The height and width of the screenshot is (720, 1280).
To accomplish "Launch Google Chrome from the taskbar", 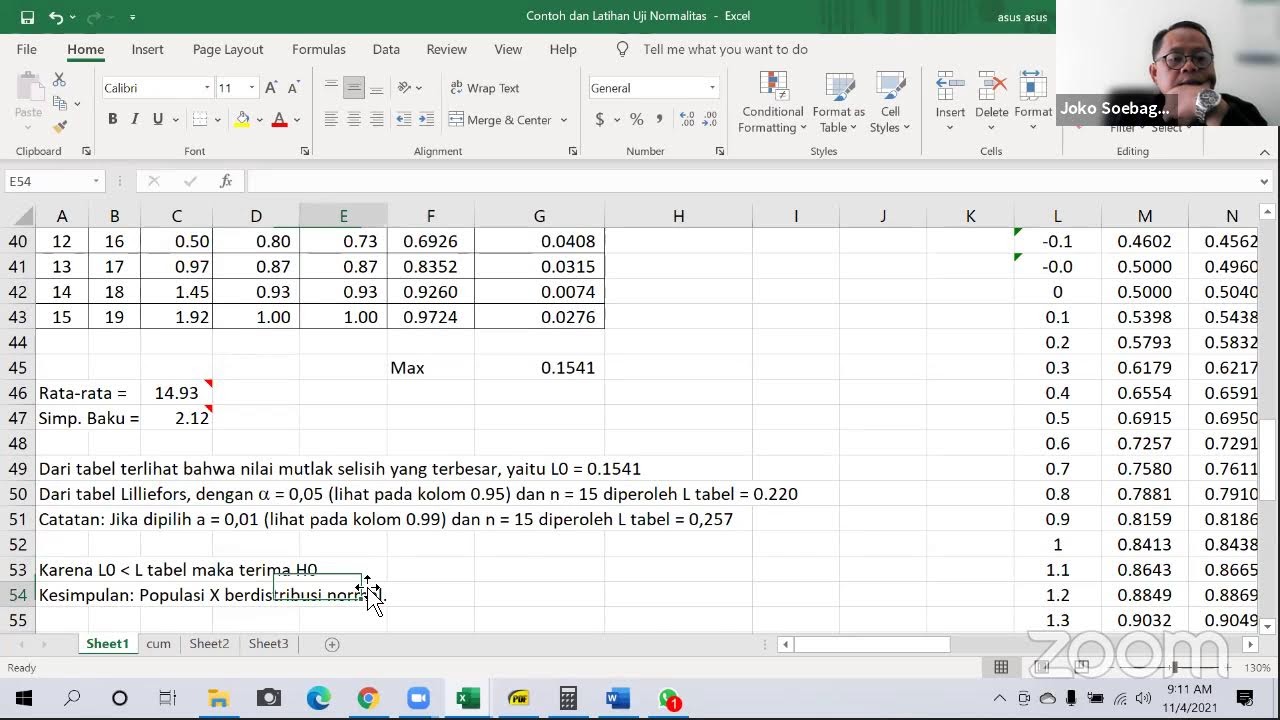I will tap(368, 698).
